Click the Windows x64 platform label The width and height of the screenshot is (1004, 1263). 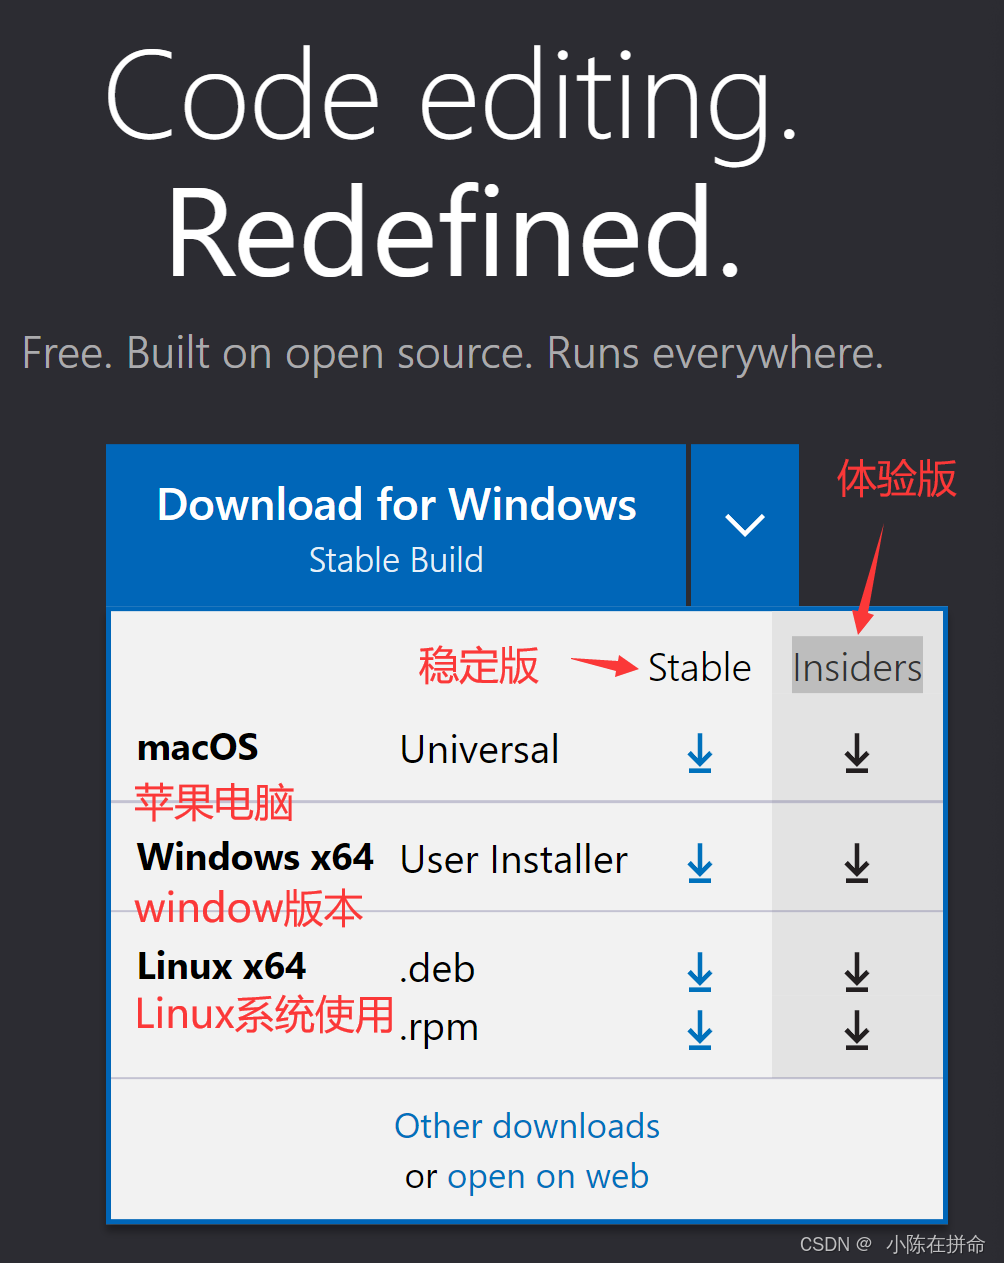(x=255, y=857)
